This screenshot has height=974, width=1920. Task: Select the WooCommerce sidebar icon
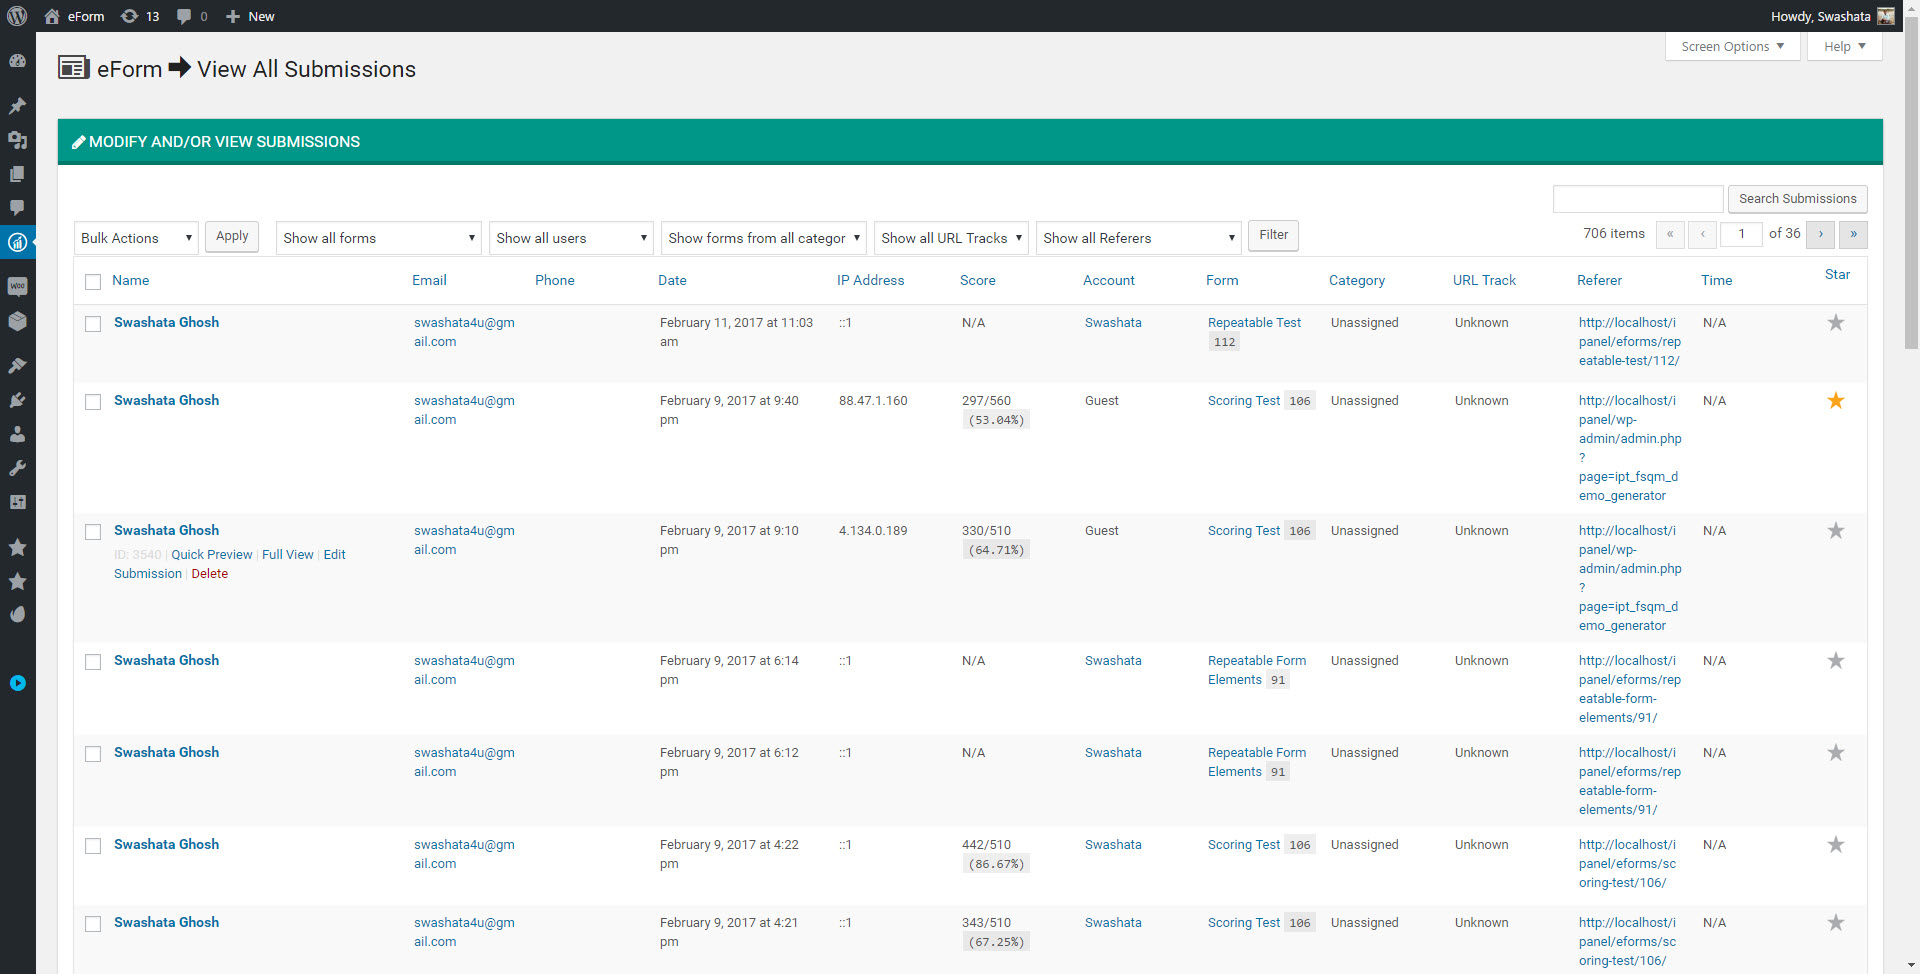18,287
